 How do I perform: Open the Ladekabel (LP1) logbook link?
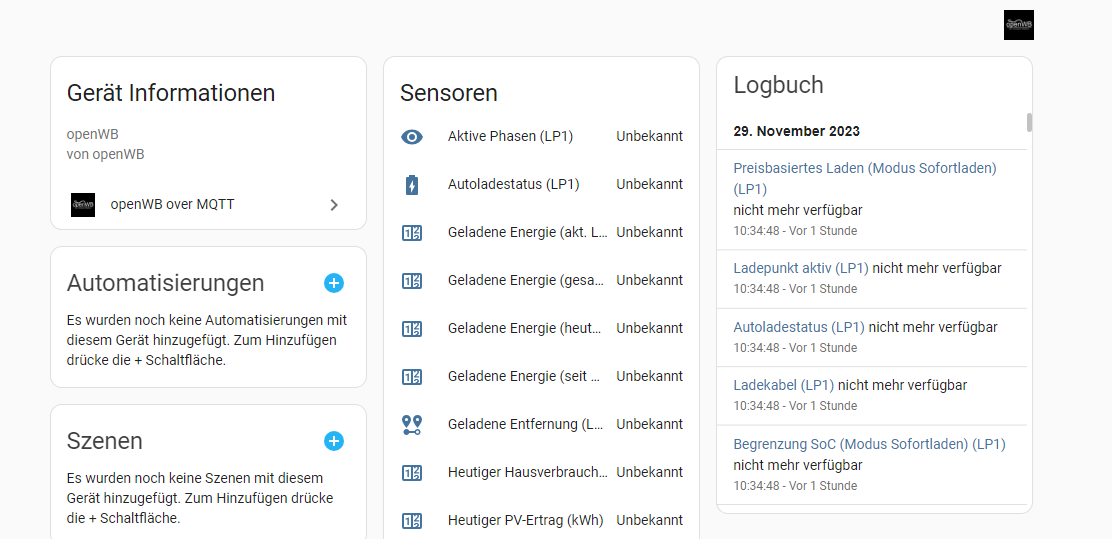(x=783, y=385)
